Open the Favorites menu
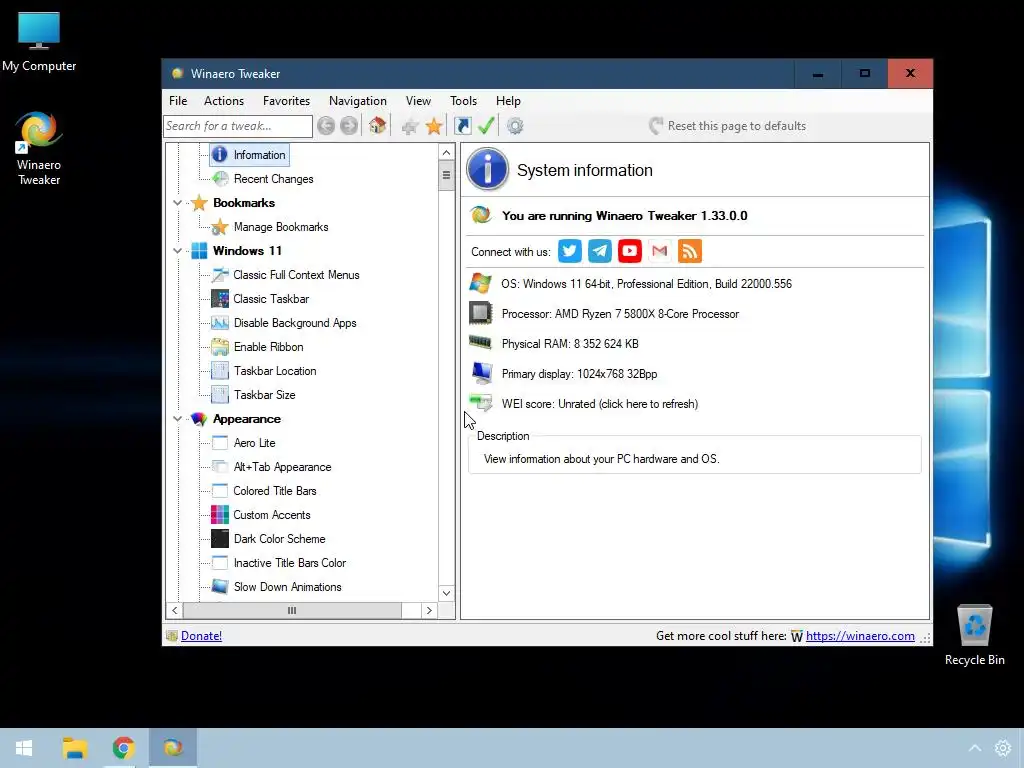This screenshot has height=768, width=1024. 286,101
